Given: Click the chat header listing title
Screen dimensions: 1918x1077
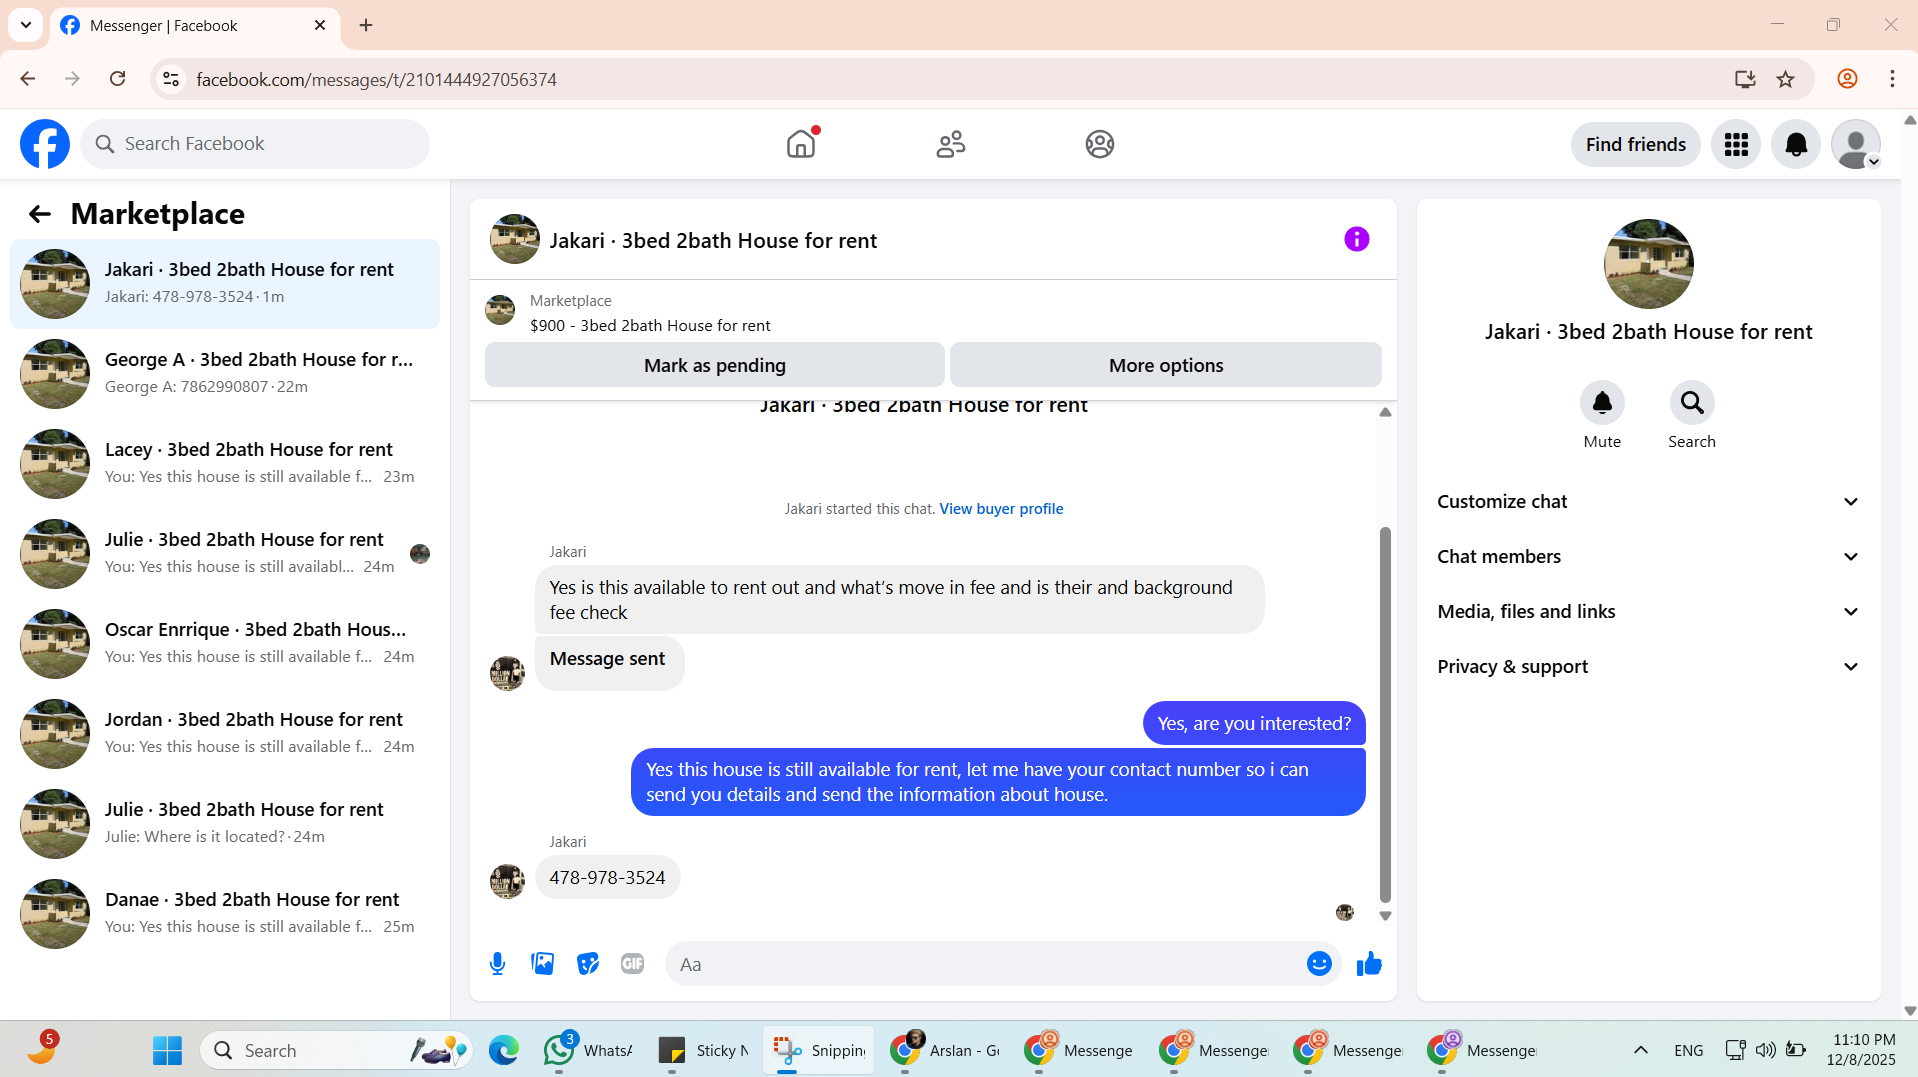Looking at the screenshot, I should pyautogui.click(x=713, y=241).
